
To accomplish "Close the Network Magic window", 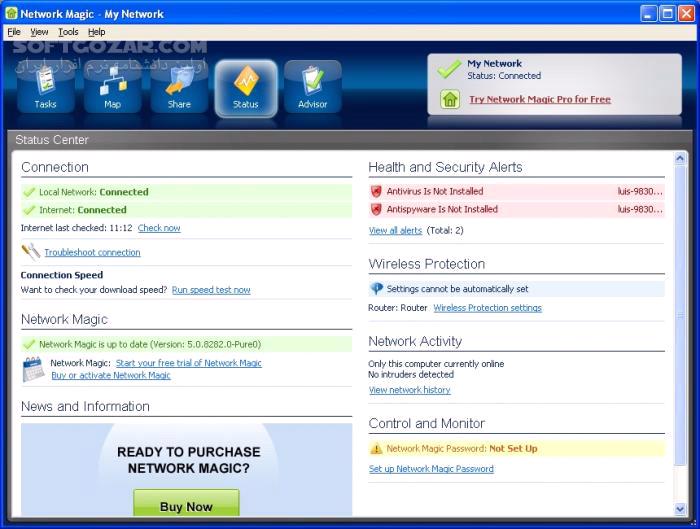I will [x=687, y=14].
